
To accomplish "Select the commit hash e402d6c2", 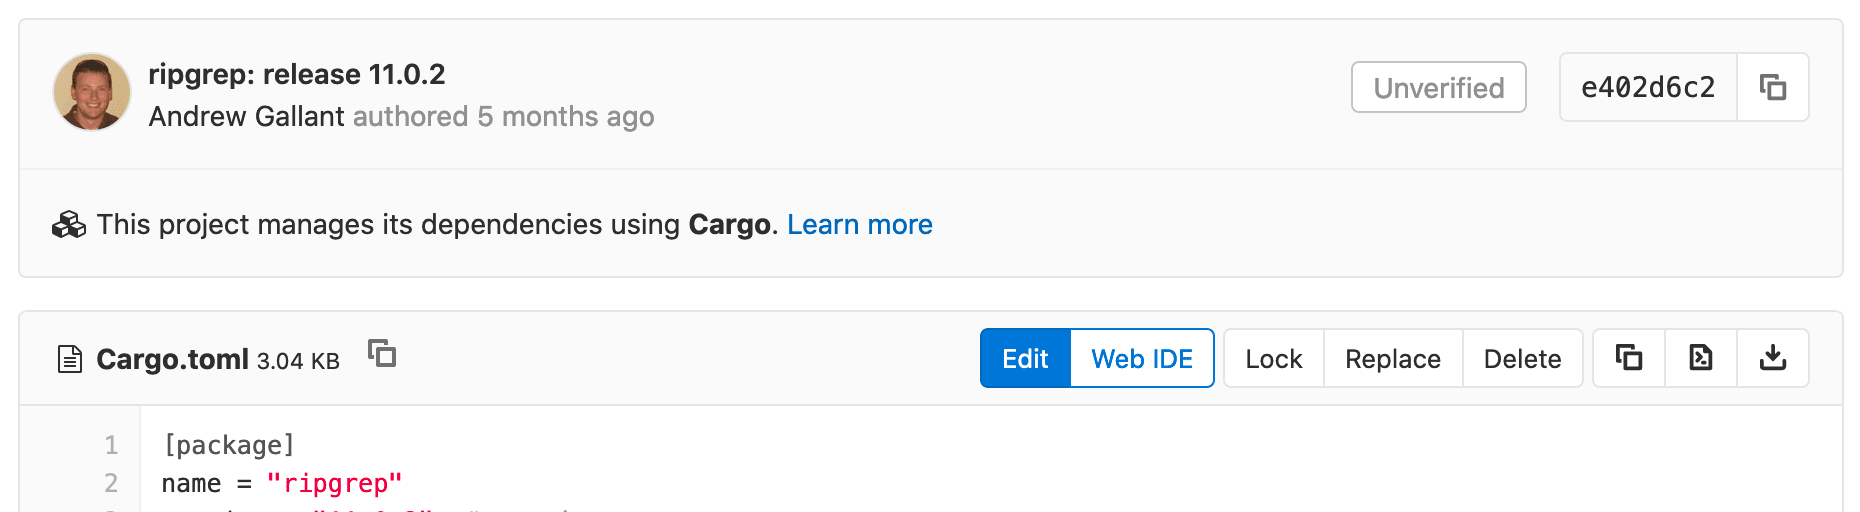I will (1648, 88).
